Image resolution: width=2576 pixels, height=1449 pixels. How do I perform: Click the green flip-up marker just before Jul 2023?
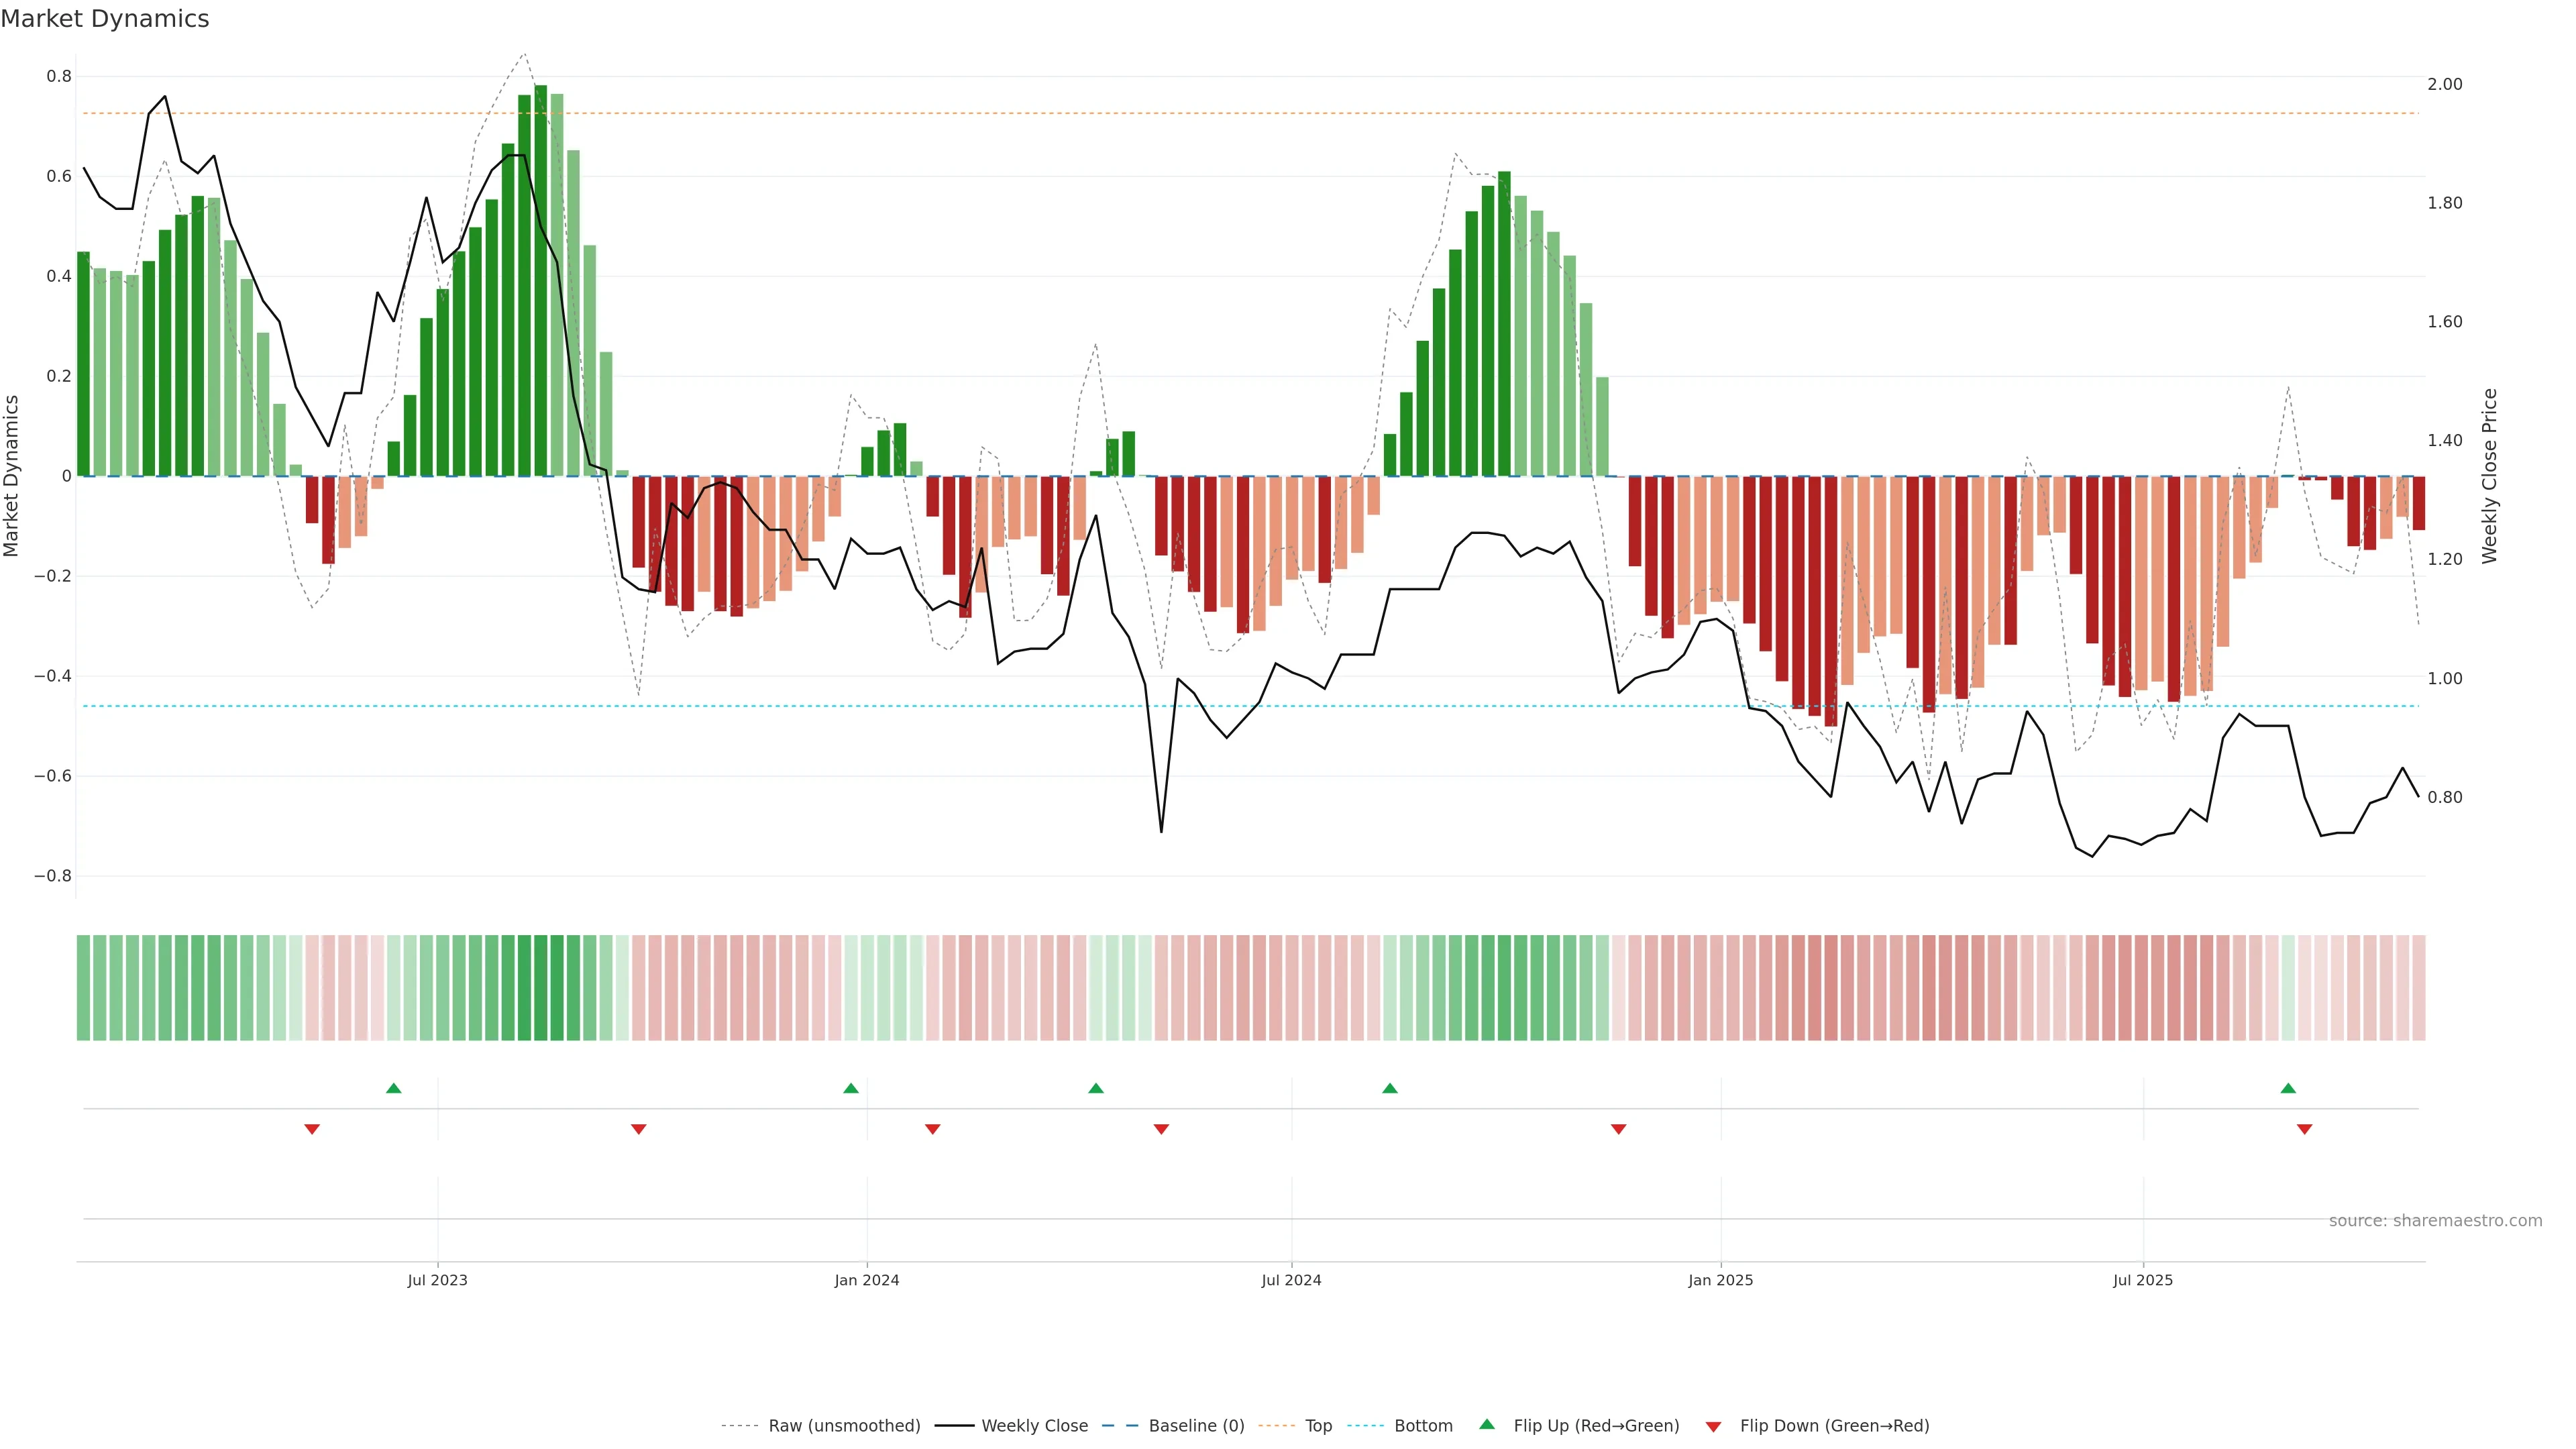click(x=393, y=1088)
